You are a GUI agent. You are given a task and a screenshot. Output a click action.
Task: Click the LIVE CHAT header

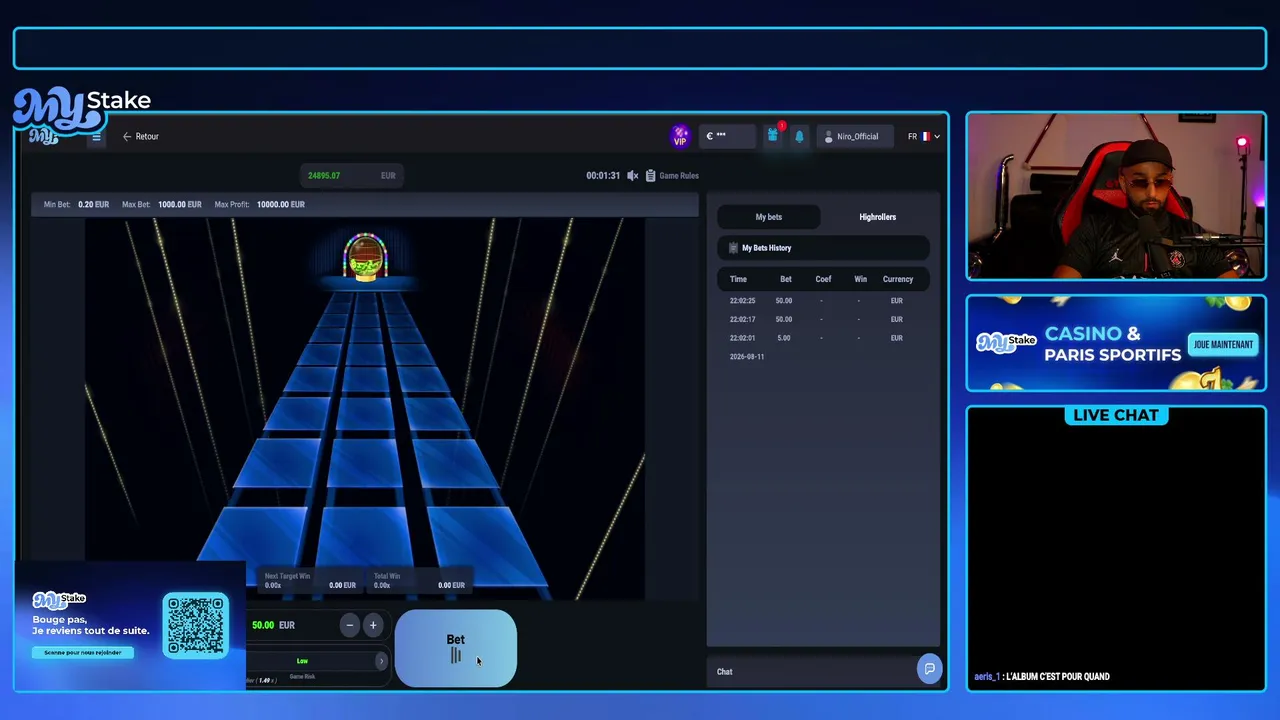pos(1116,415)
